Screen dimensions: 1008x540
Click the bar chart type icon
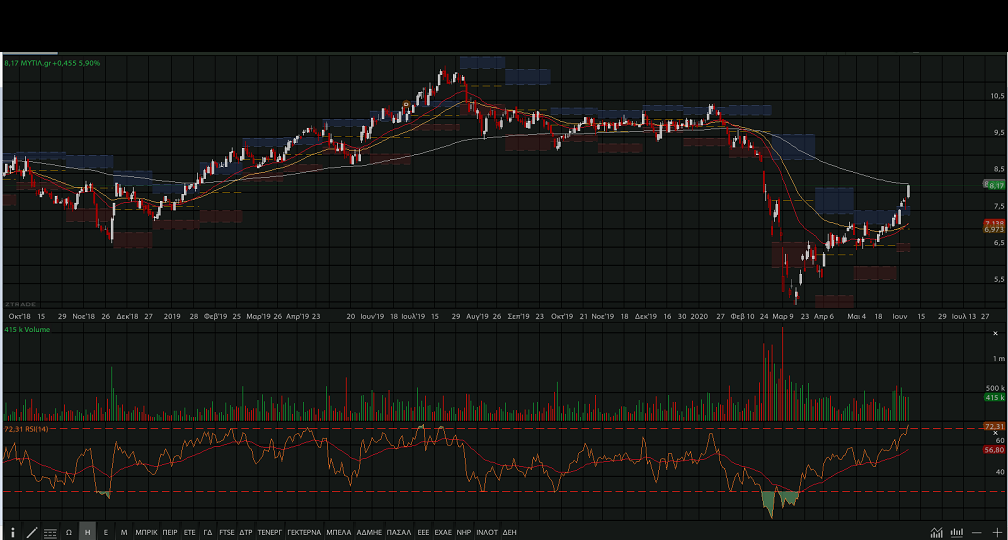[955, 533]
